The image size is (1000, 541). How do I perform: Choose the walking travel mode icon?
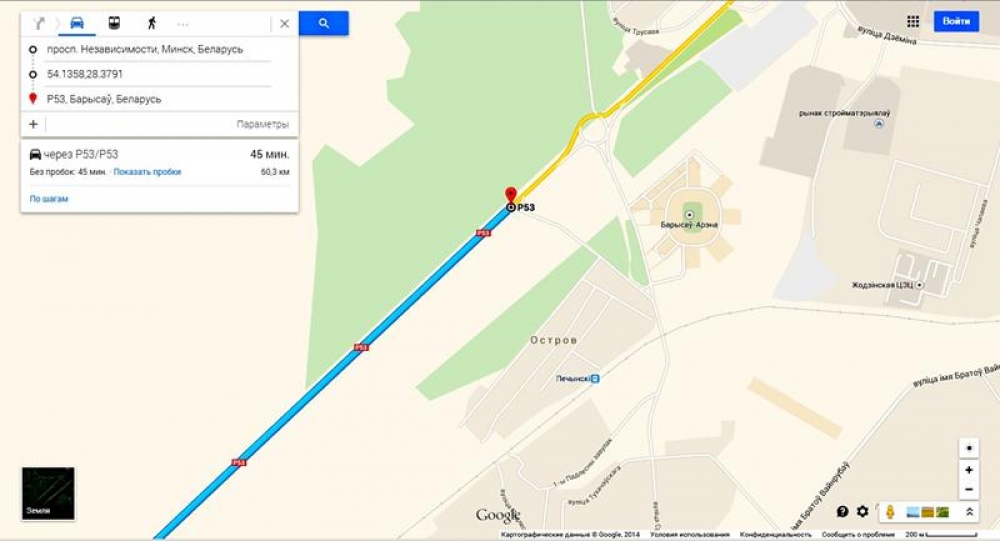(x=152, y=24)
